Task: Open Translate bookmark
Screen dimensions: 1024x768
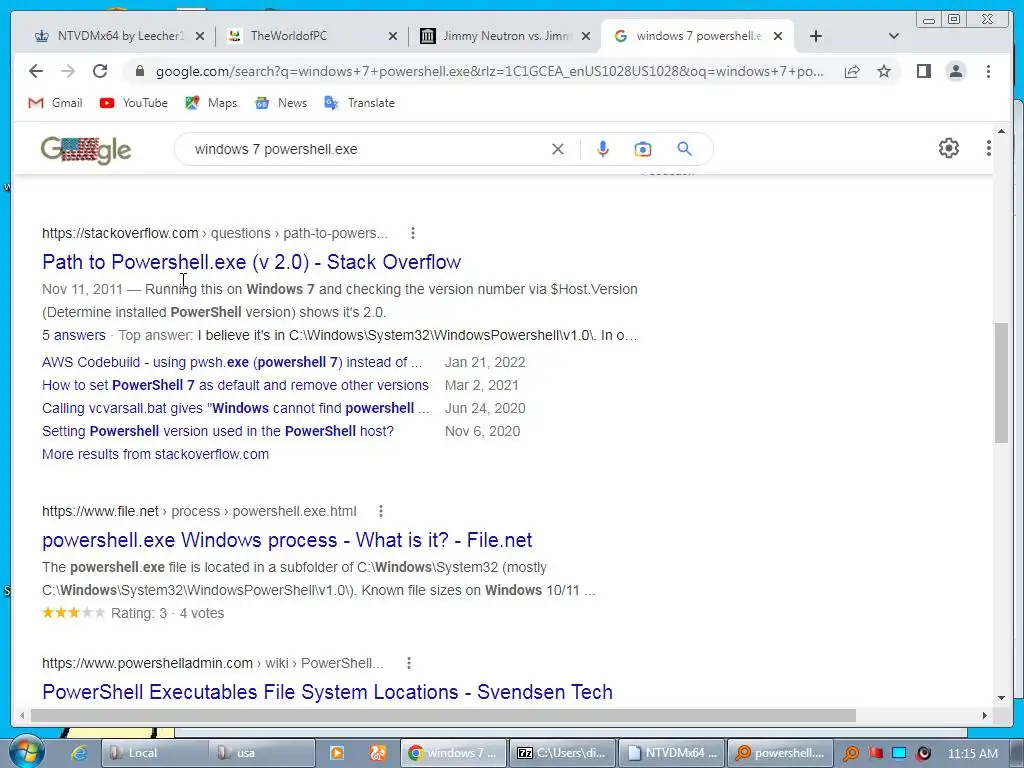Action: tap(359, 103)
